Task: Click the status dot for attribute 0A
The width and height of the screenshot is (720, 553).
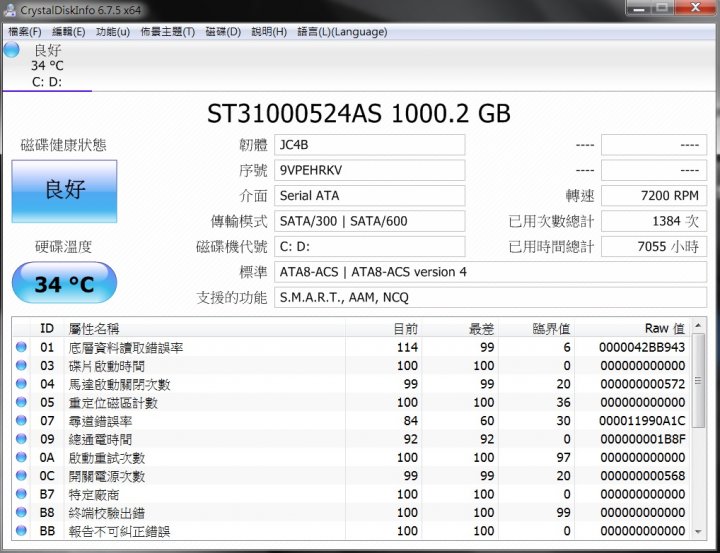Action: click(x=21, y=457)
